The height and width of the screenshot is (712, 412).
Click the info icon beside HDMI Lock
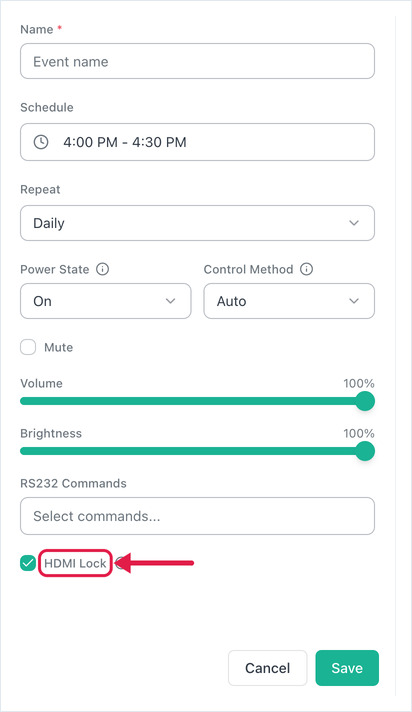pos(119,563)
